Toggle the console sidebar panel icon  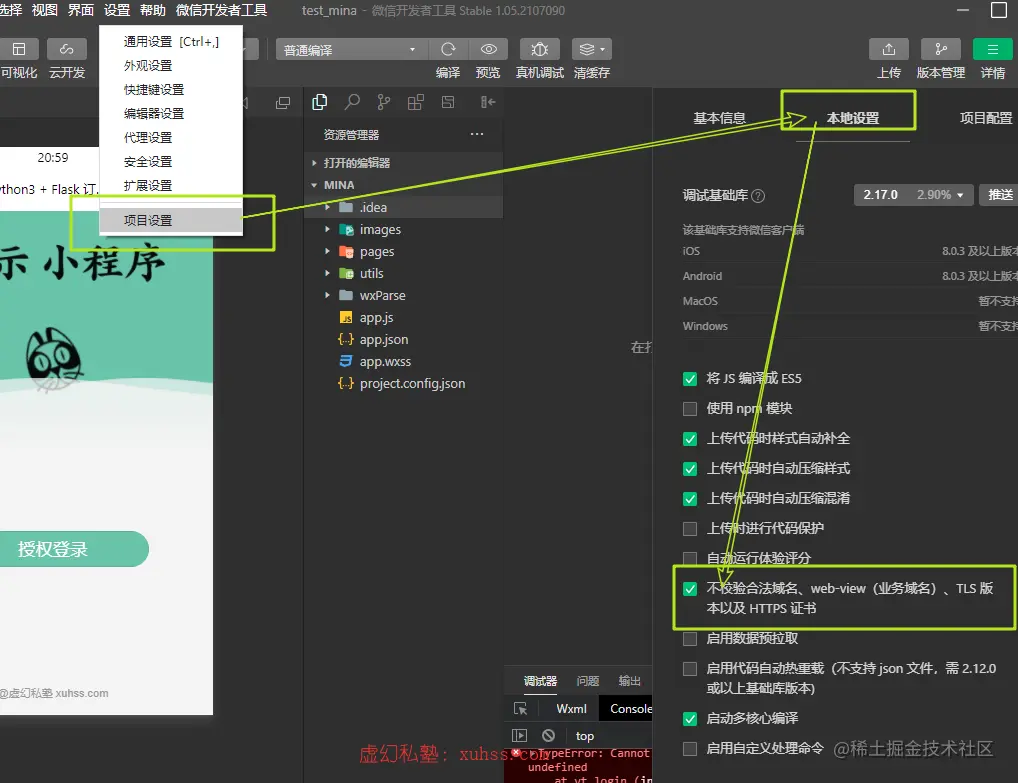pyautogui.click(x=519, y=736)
